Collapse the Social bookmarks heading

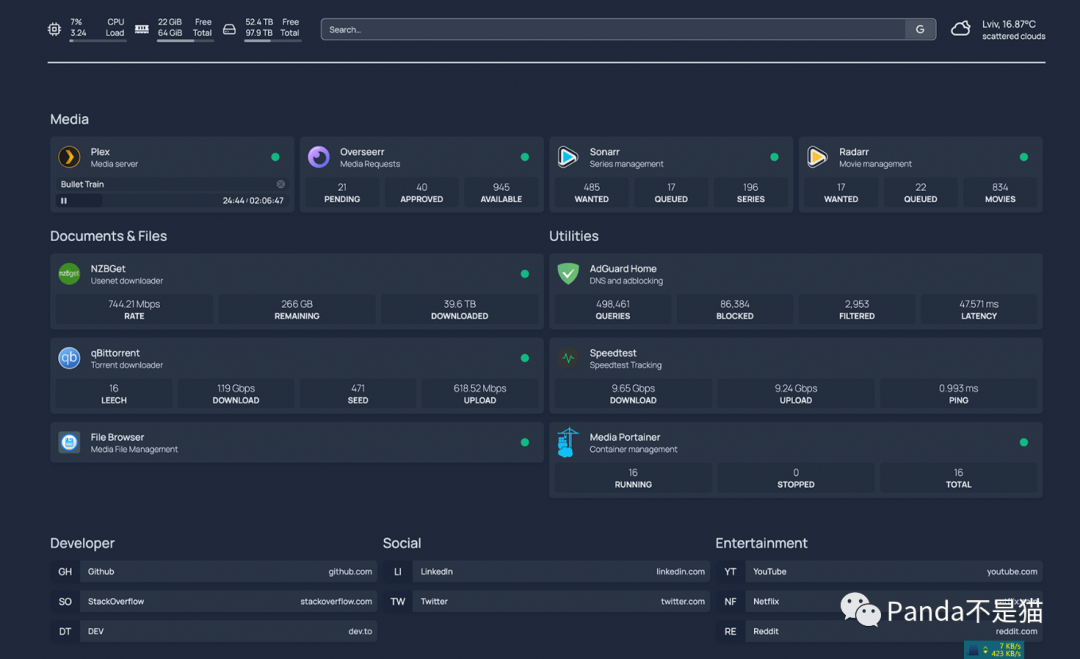[402, 543]
